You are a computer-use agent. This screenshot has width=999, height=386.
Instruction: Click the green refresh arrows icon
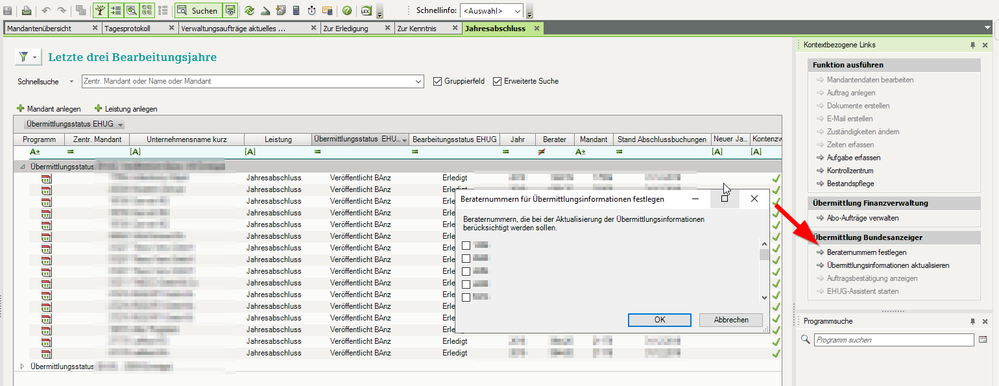[x=249, y=11]
